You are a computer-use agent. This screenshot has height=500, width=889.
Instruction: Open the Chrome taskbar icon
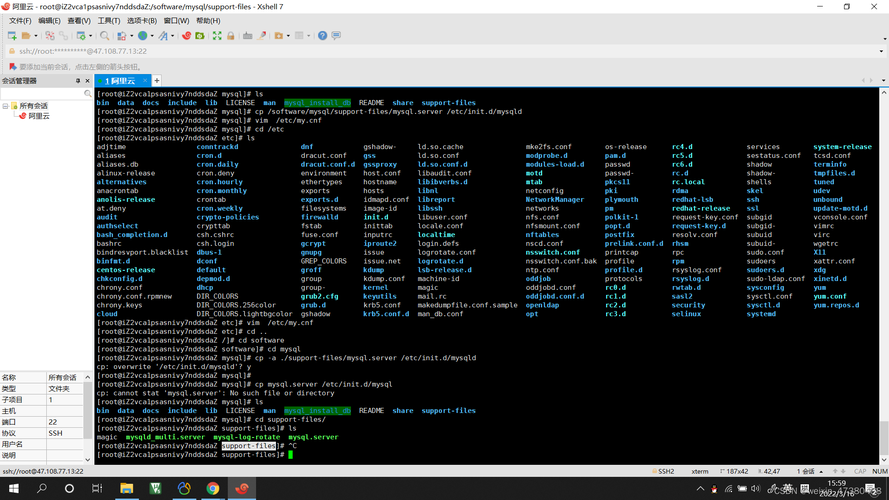coord(213,488)
